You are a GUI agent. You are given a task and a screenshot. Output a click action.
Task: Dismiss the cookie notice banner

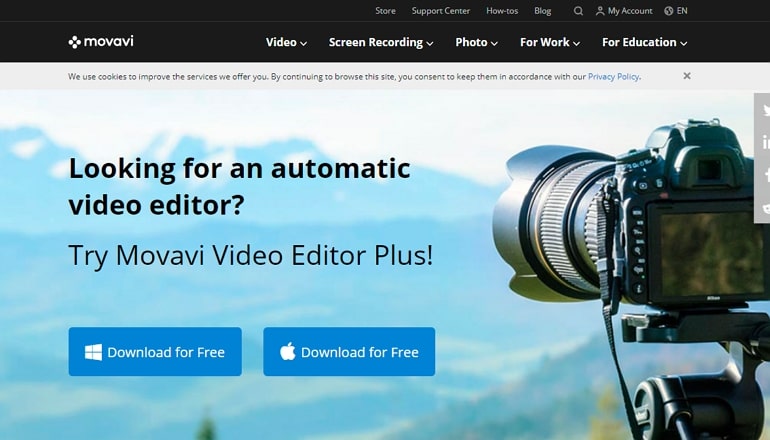point(687,76)
